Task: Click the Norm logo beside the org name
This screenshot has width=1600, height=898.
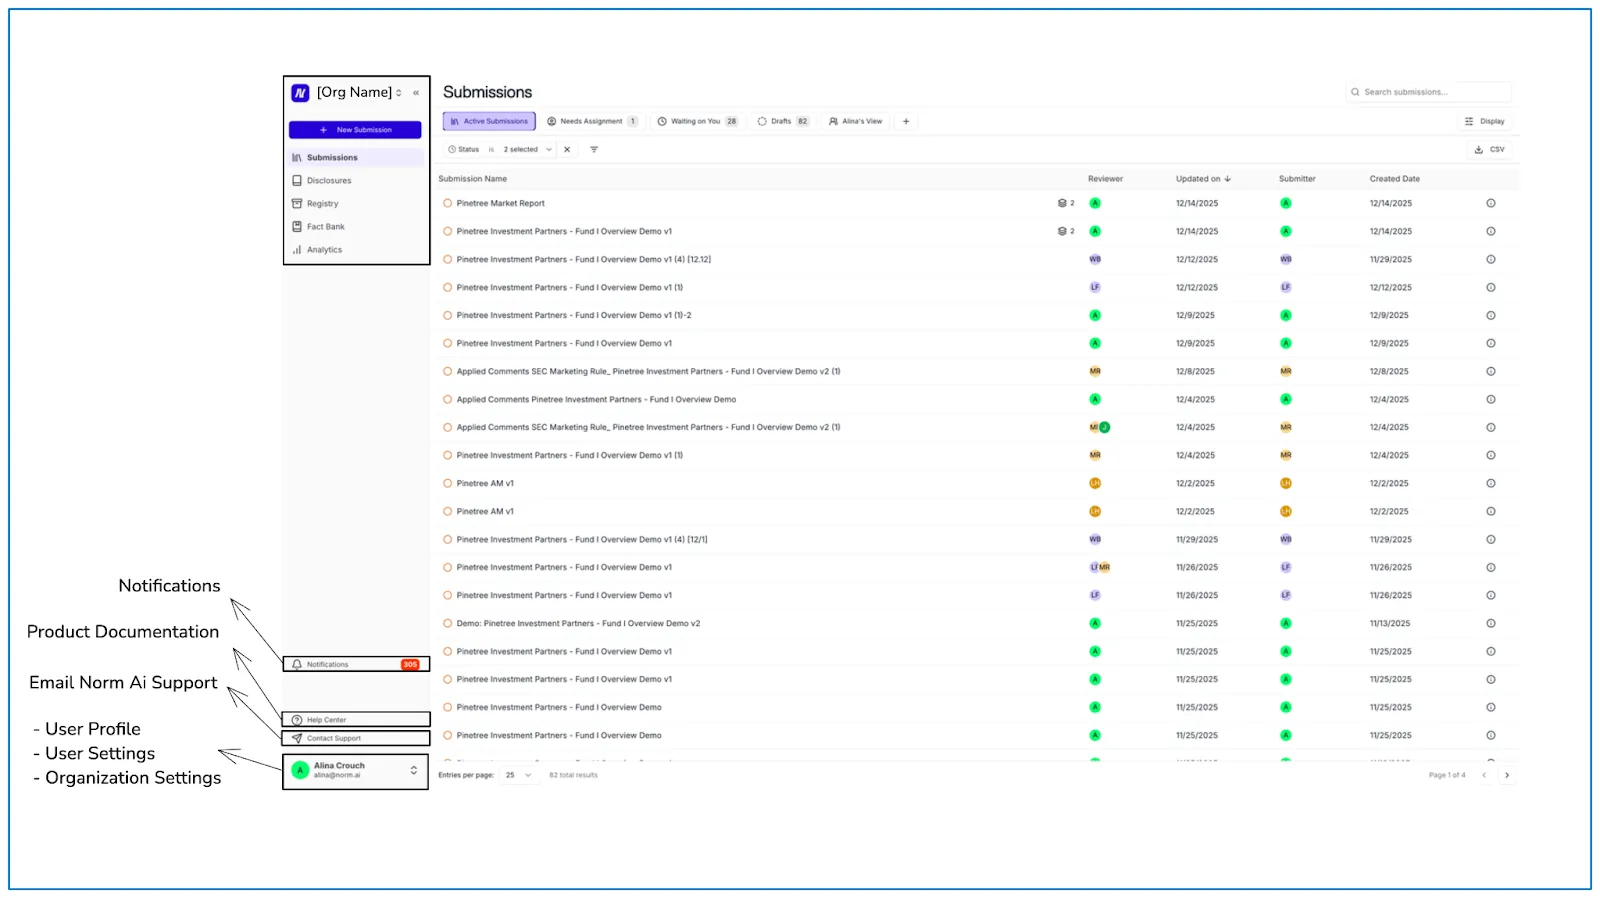Action: pyautogui.click(x=300, y=93)
